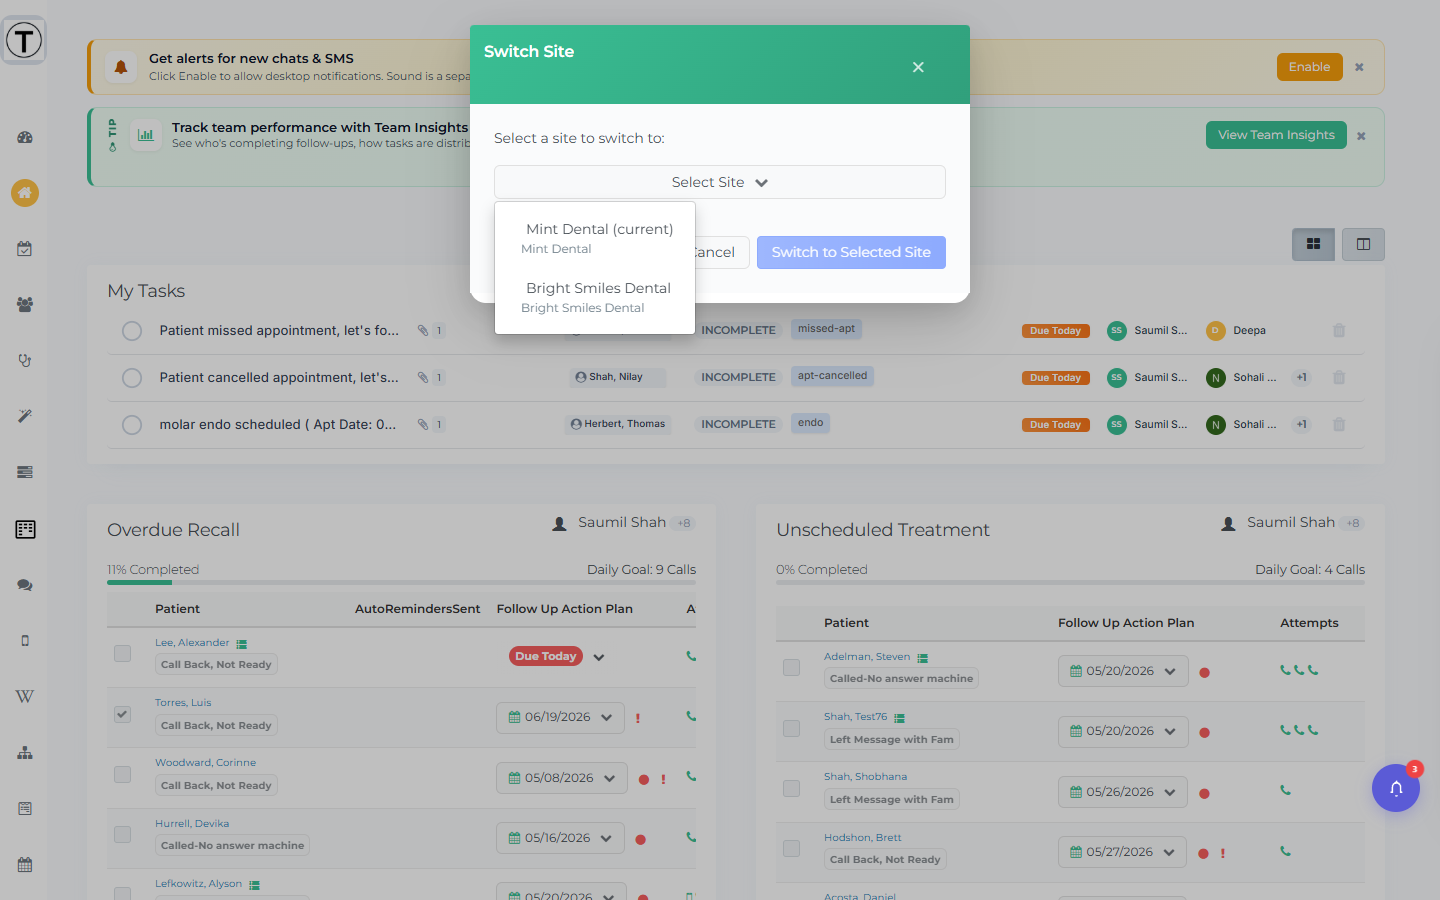Image resolution: width=1440 pixels, height=900 pixels.
Task: Click the View Team Insights button
Action: (1276, 135)
